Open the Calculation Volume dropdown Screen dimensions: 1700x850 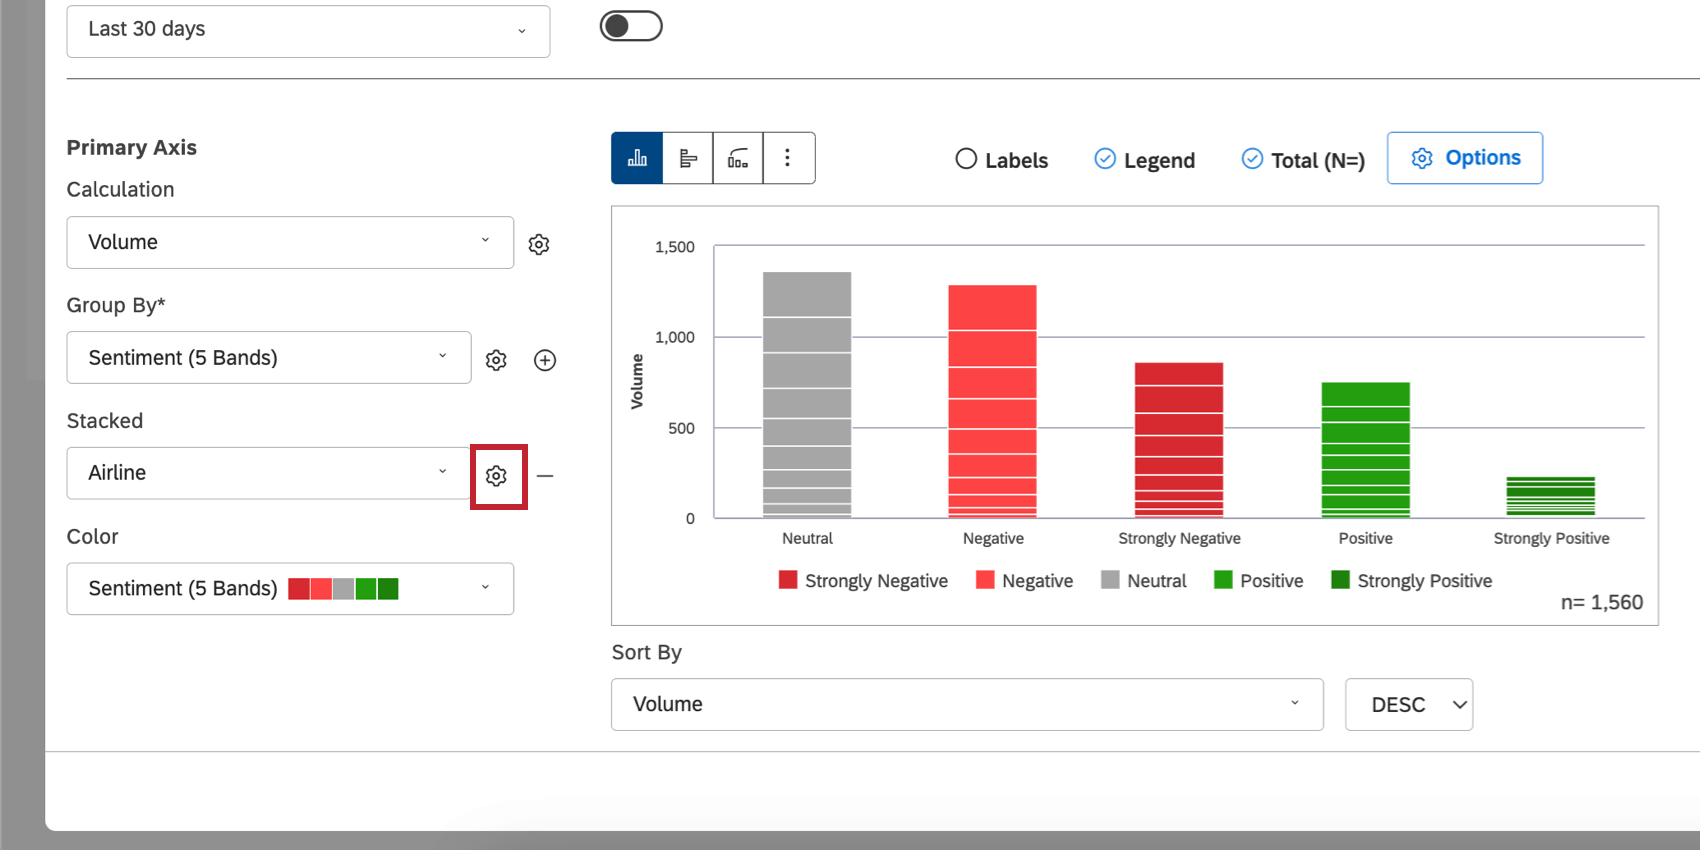[290, 242]
